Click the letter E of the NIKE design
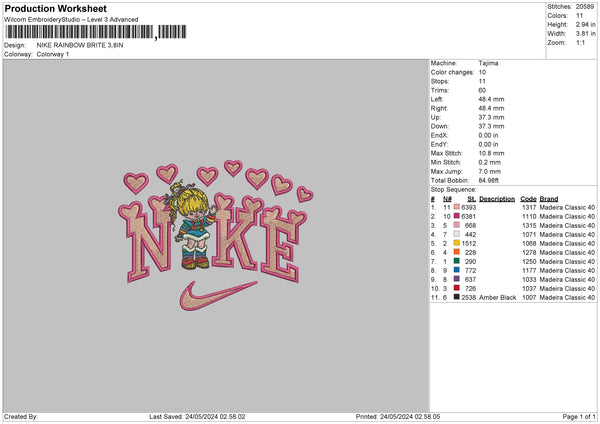 click(282, 245)
